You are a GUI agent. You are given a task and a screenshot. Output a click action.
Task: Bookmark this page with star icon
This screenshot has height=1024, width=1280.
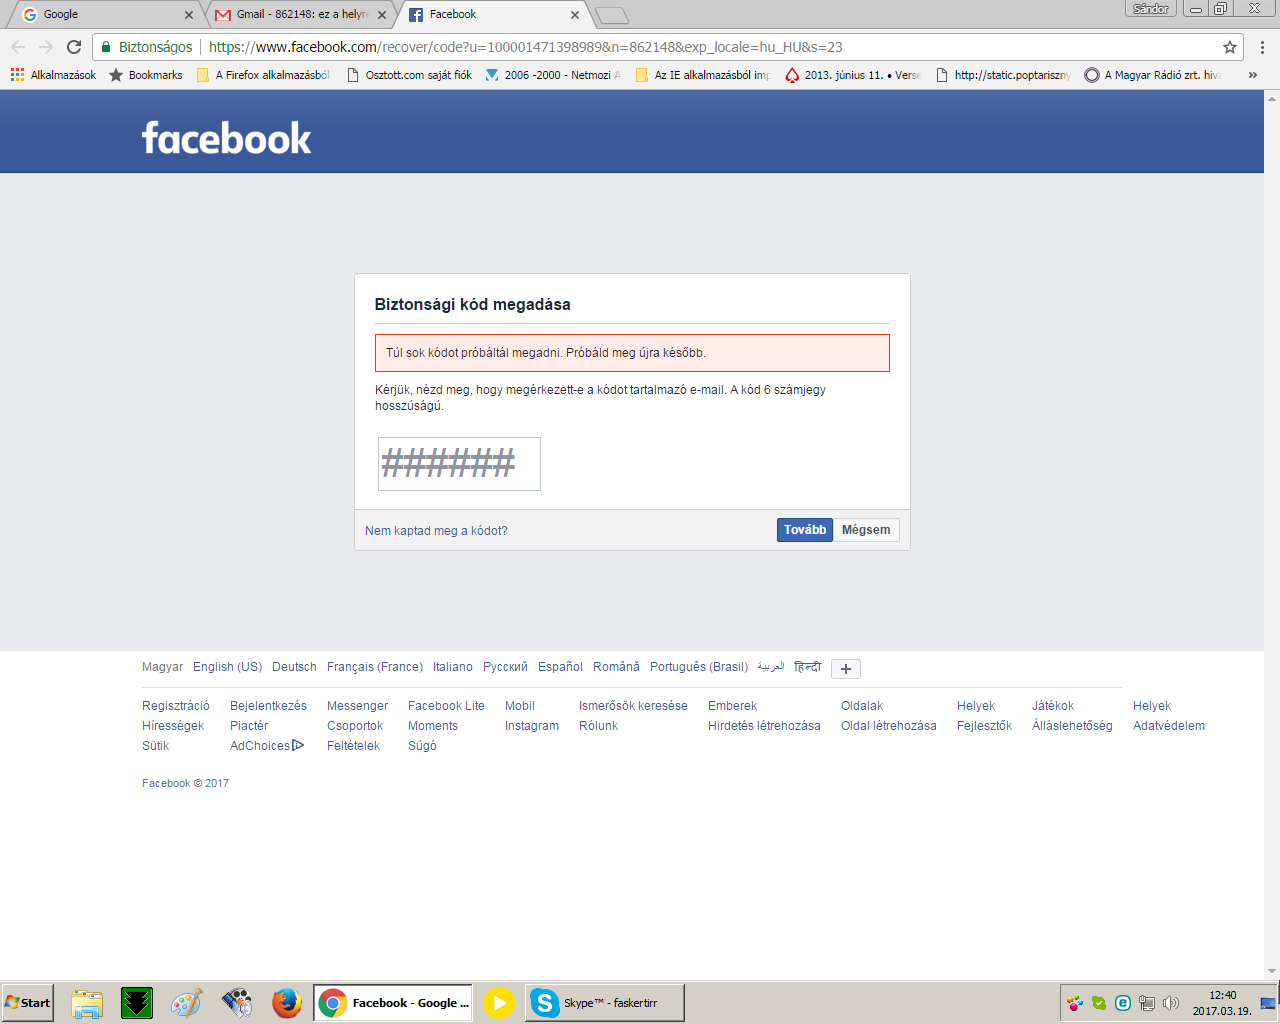[x=1230, y=47]
